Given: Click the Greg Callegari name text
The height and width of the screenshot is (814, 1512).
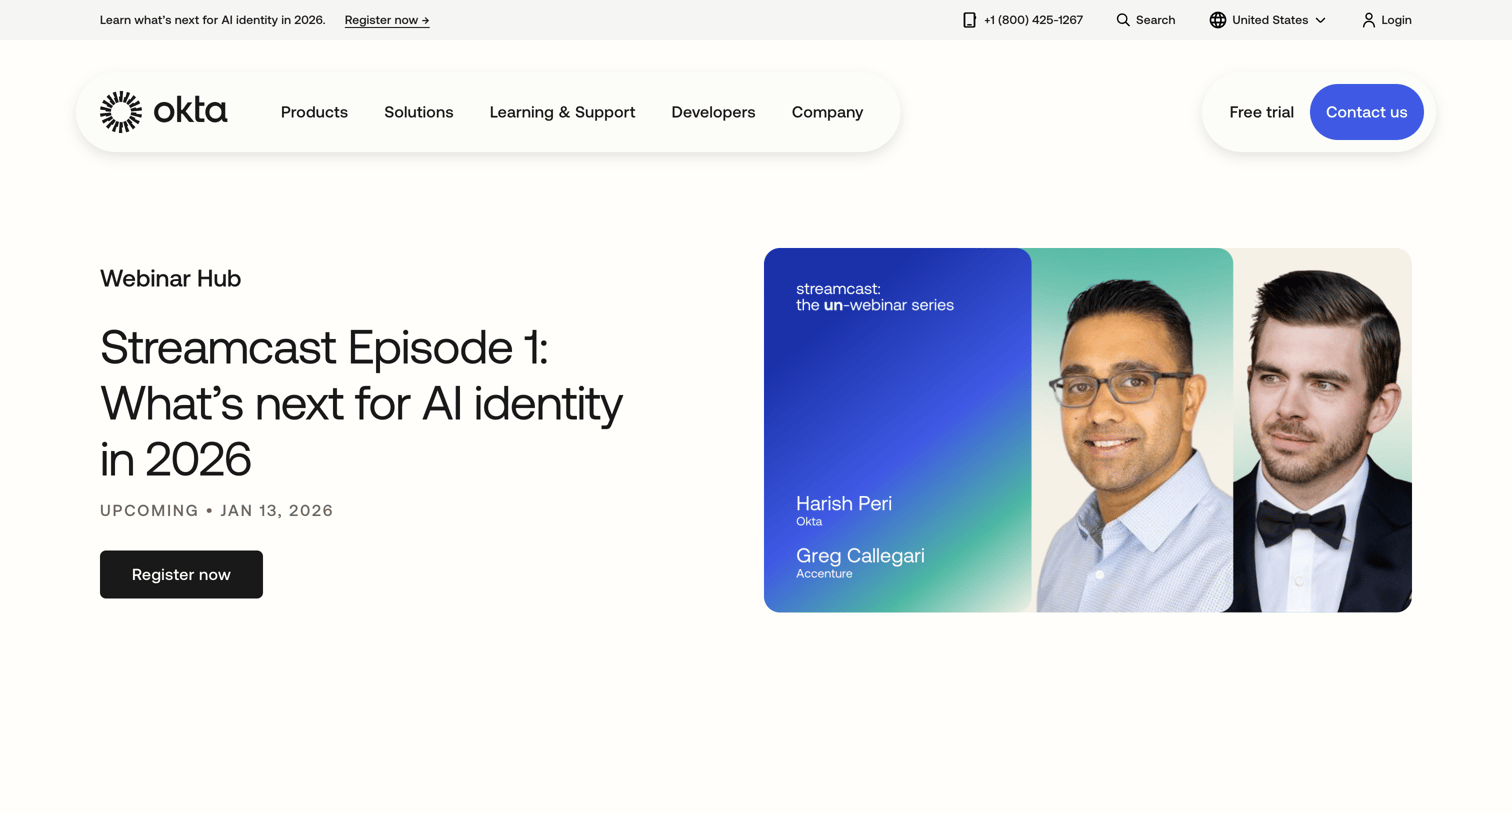Looking at the screenshot, I should click(x=860, y=556).
